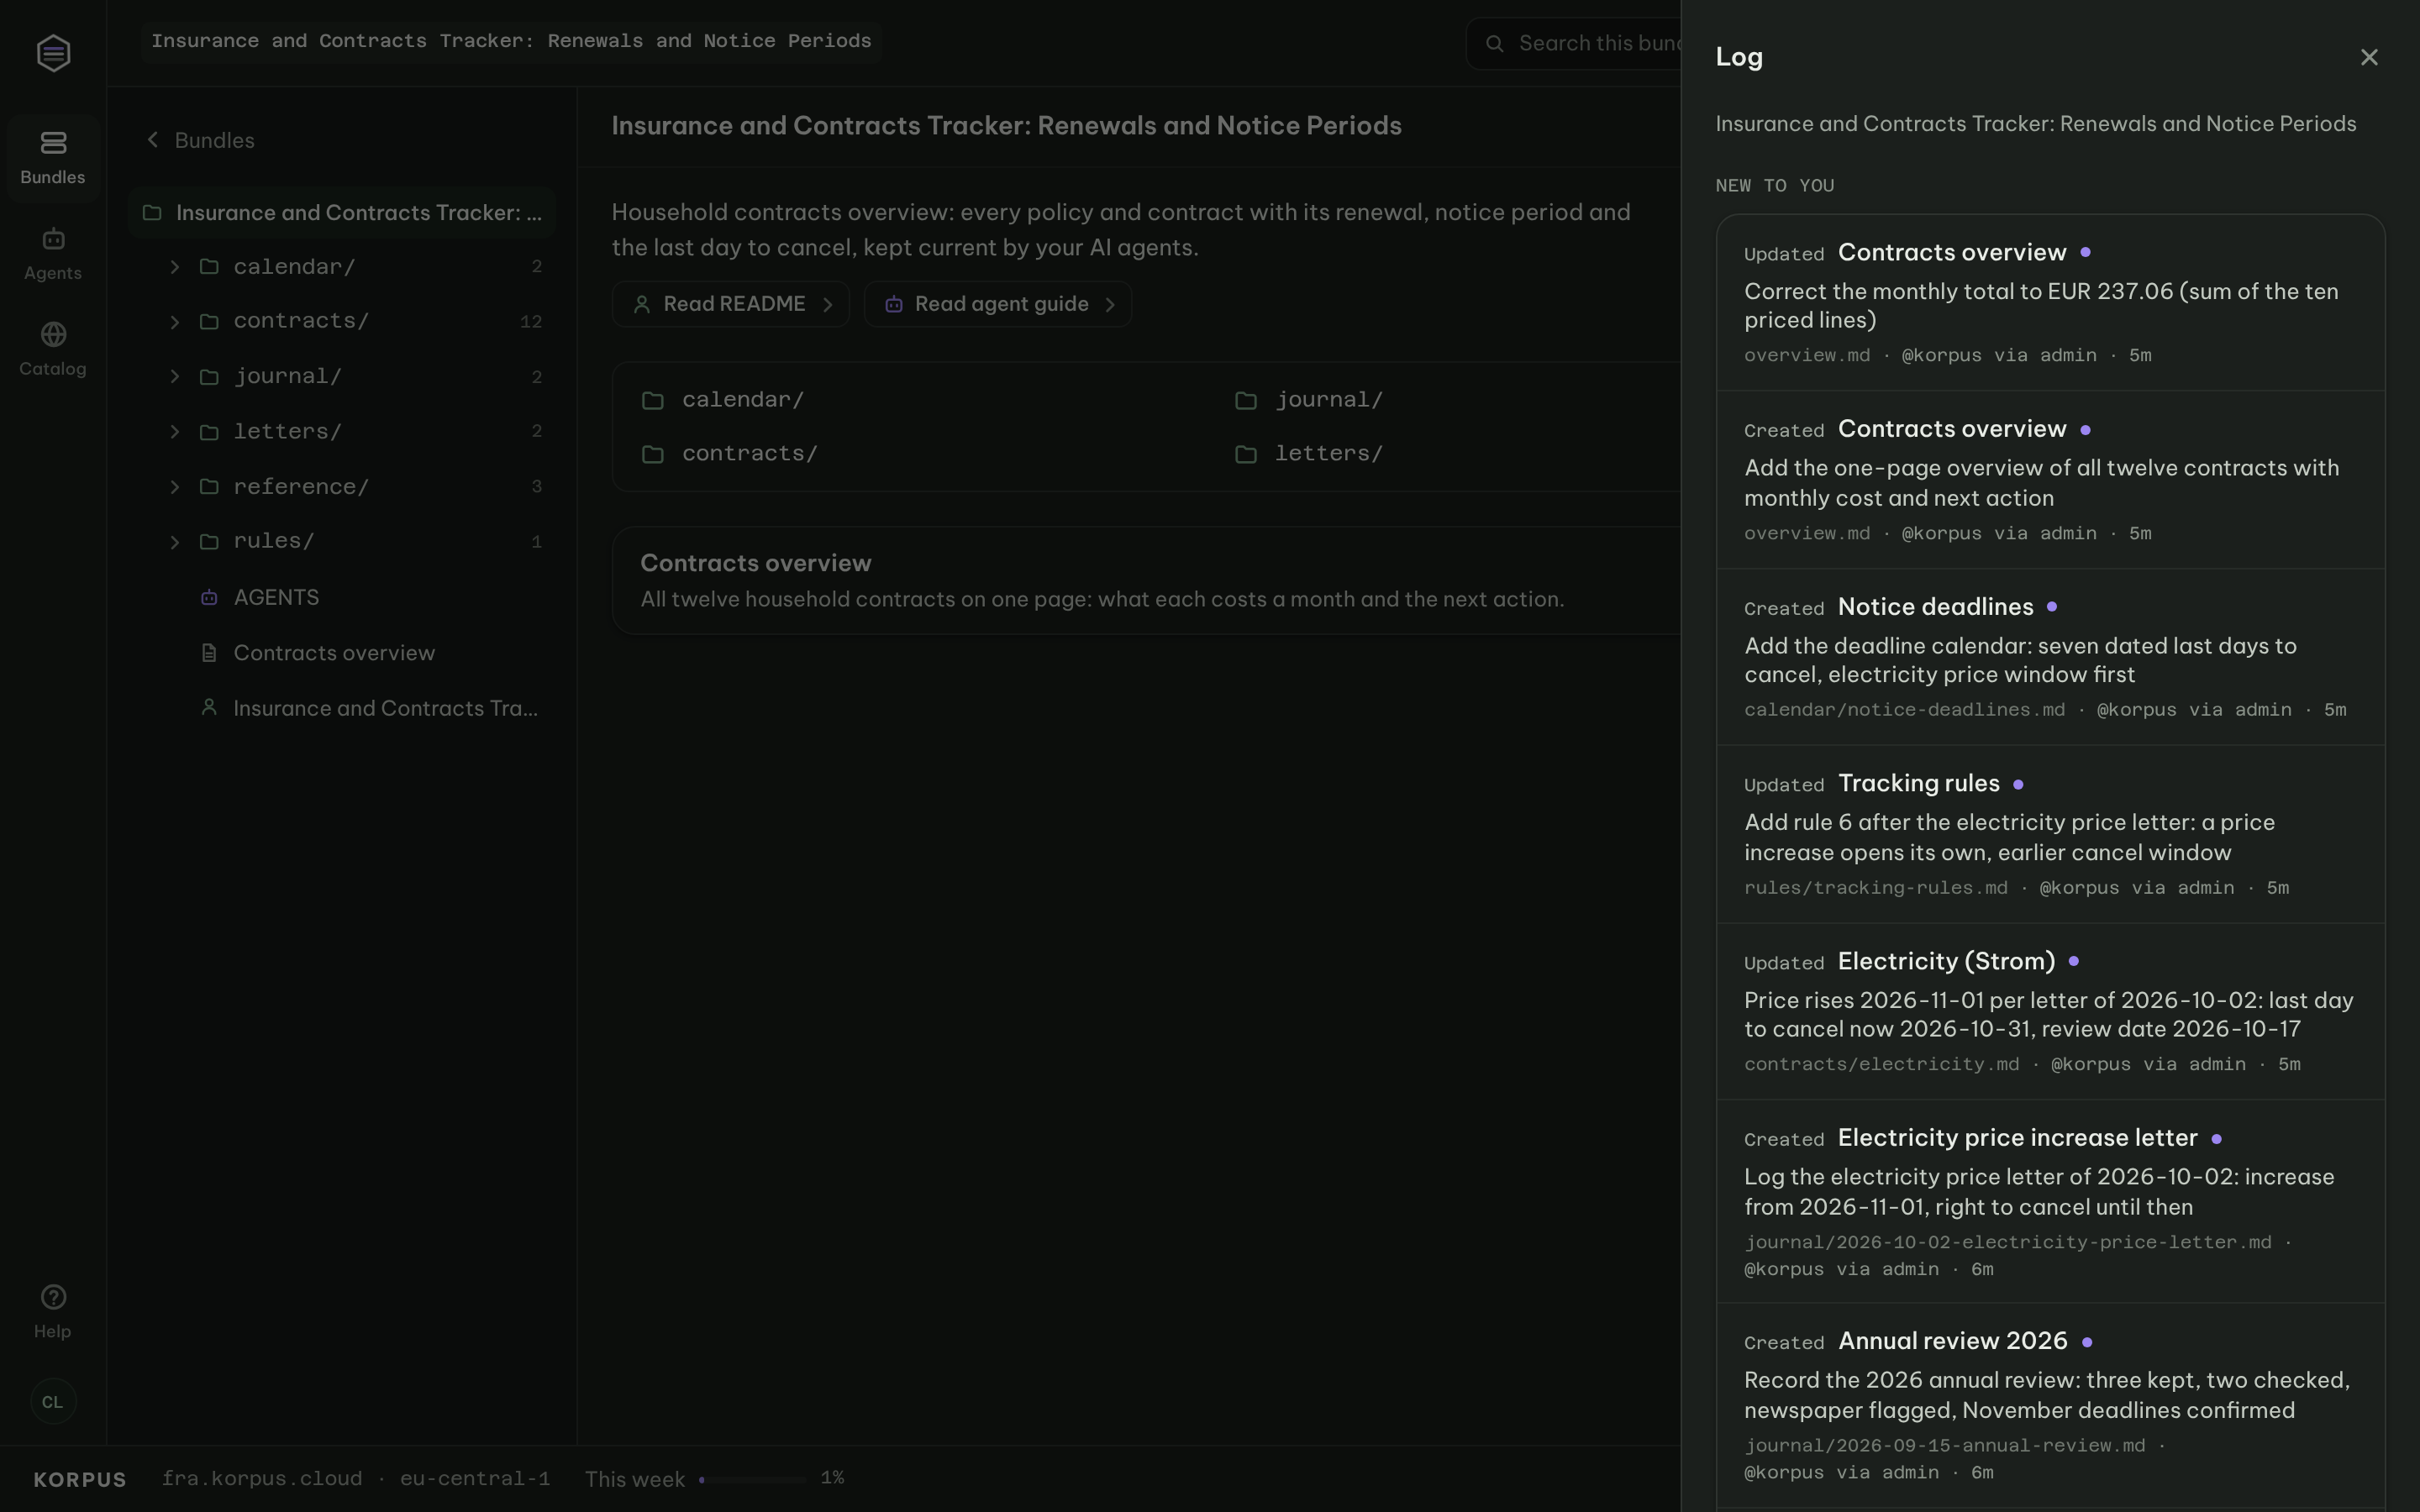
Task: Click the search this bundle field
Action: click(1574, 43)
